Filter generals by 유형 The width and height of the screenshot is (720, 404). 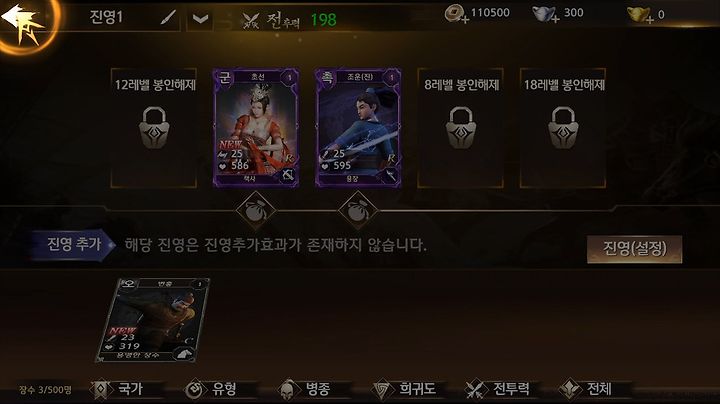point(219,389)
